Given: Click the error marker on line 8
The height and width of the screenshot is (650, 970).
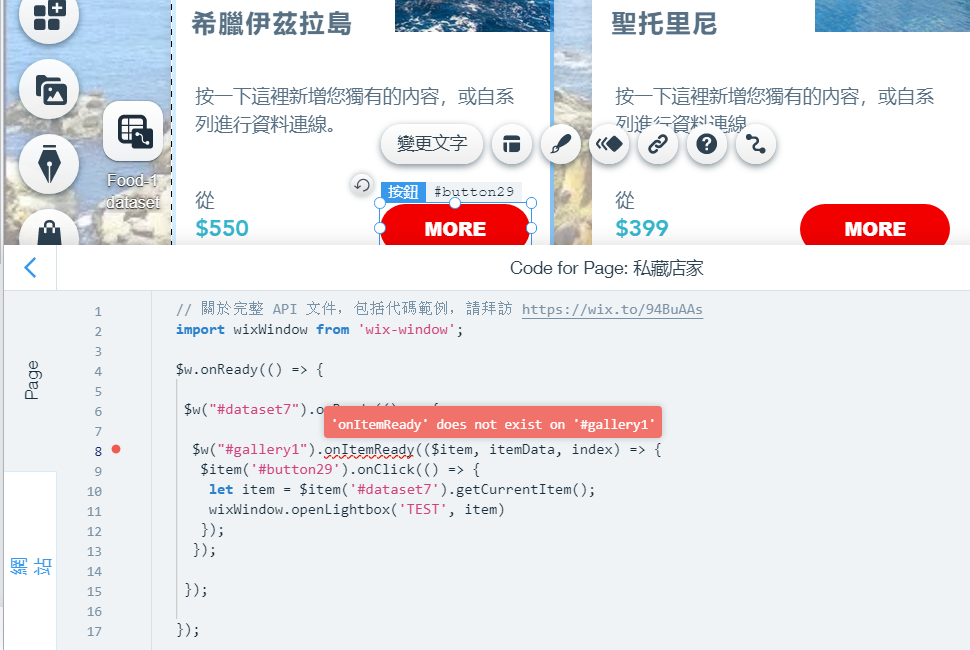Looking at the screenshot, I should click(116, 449).
